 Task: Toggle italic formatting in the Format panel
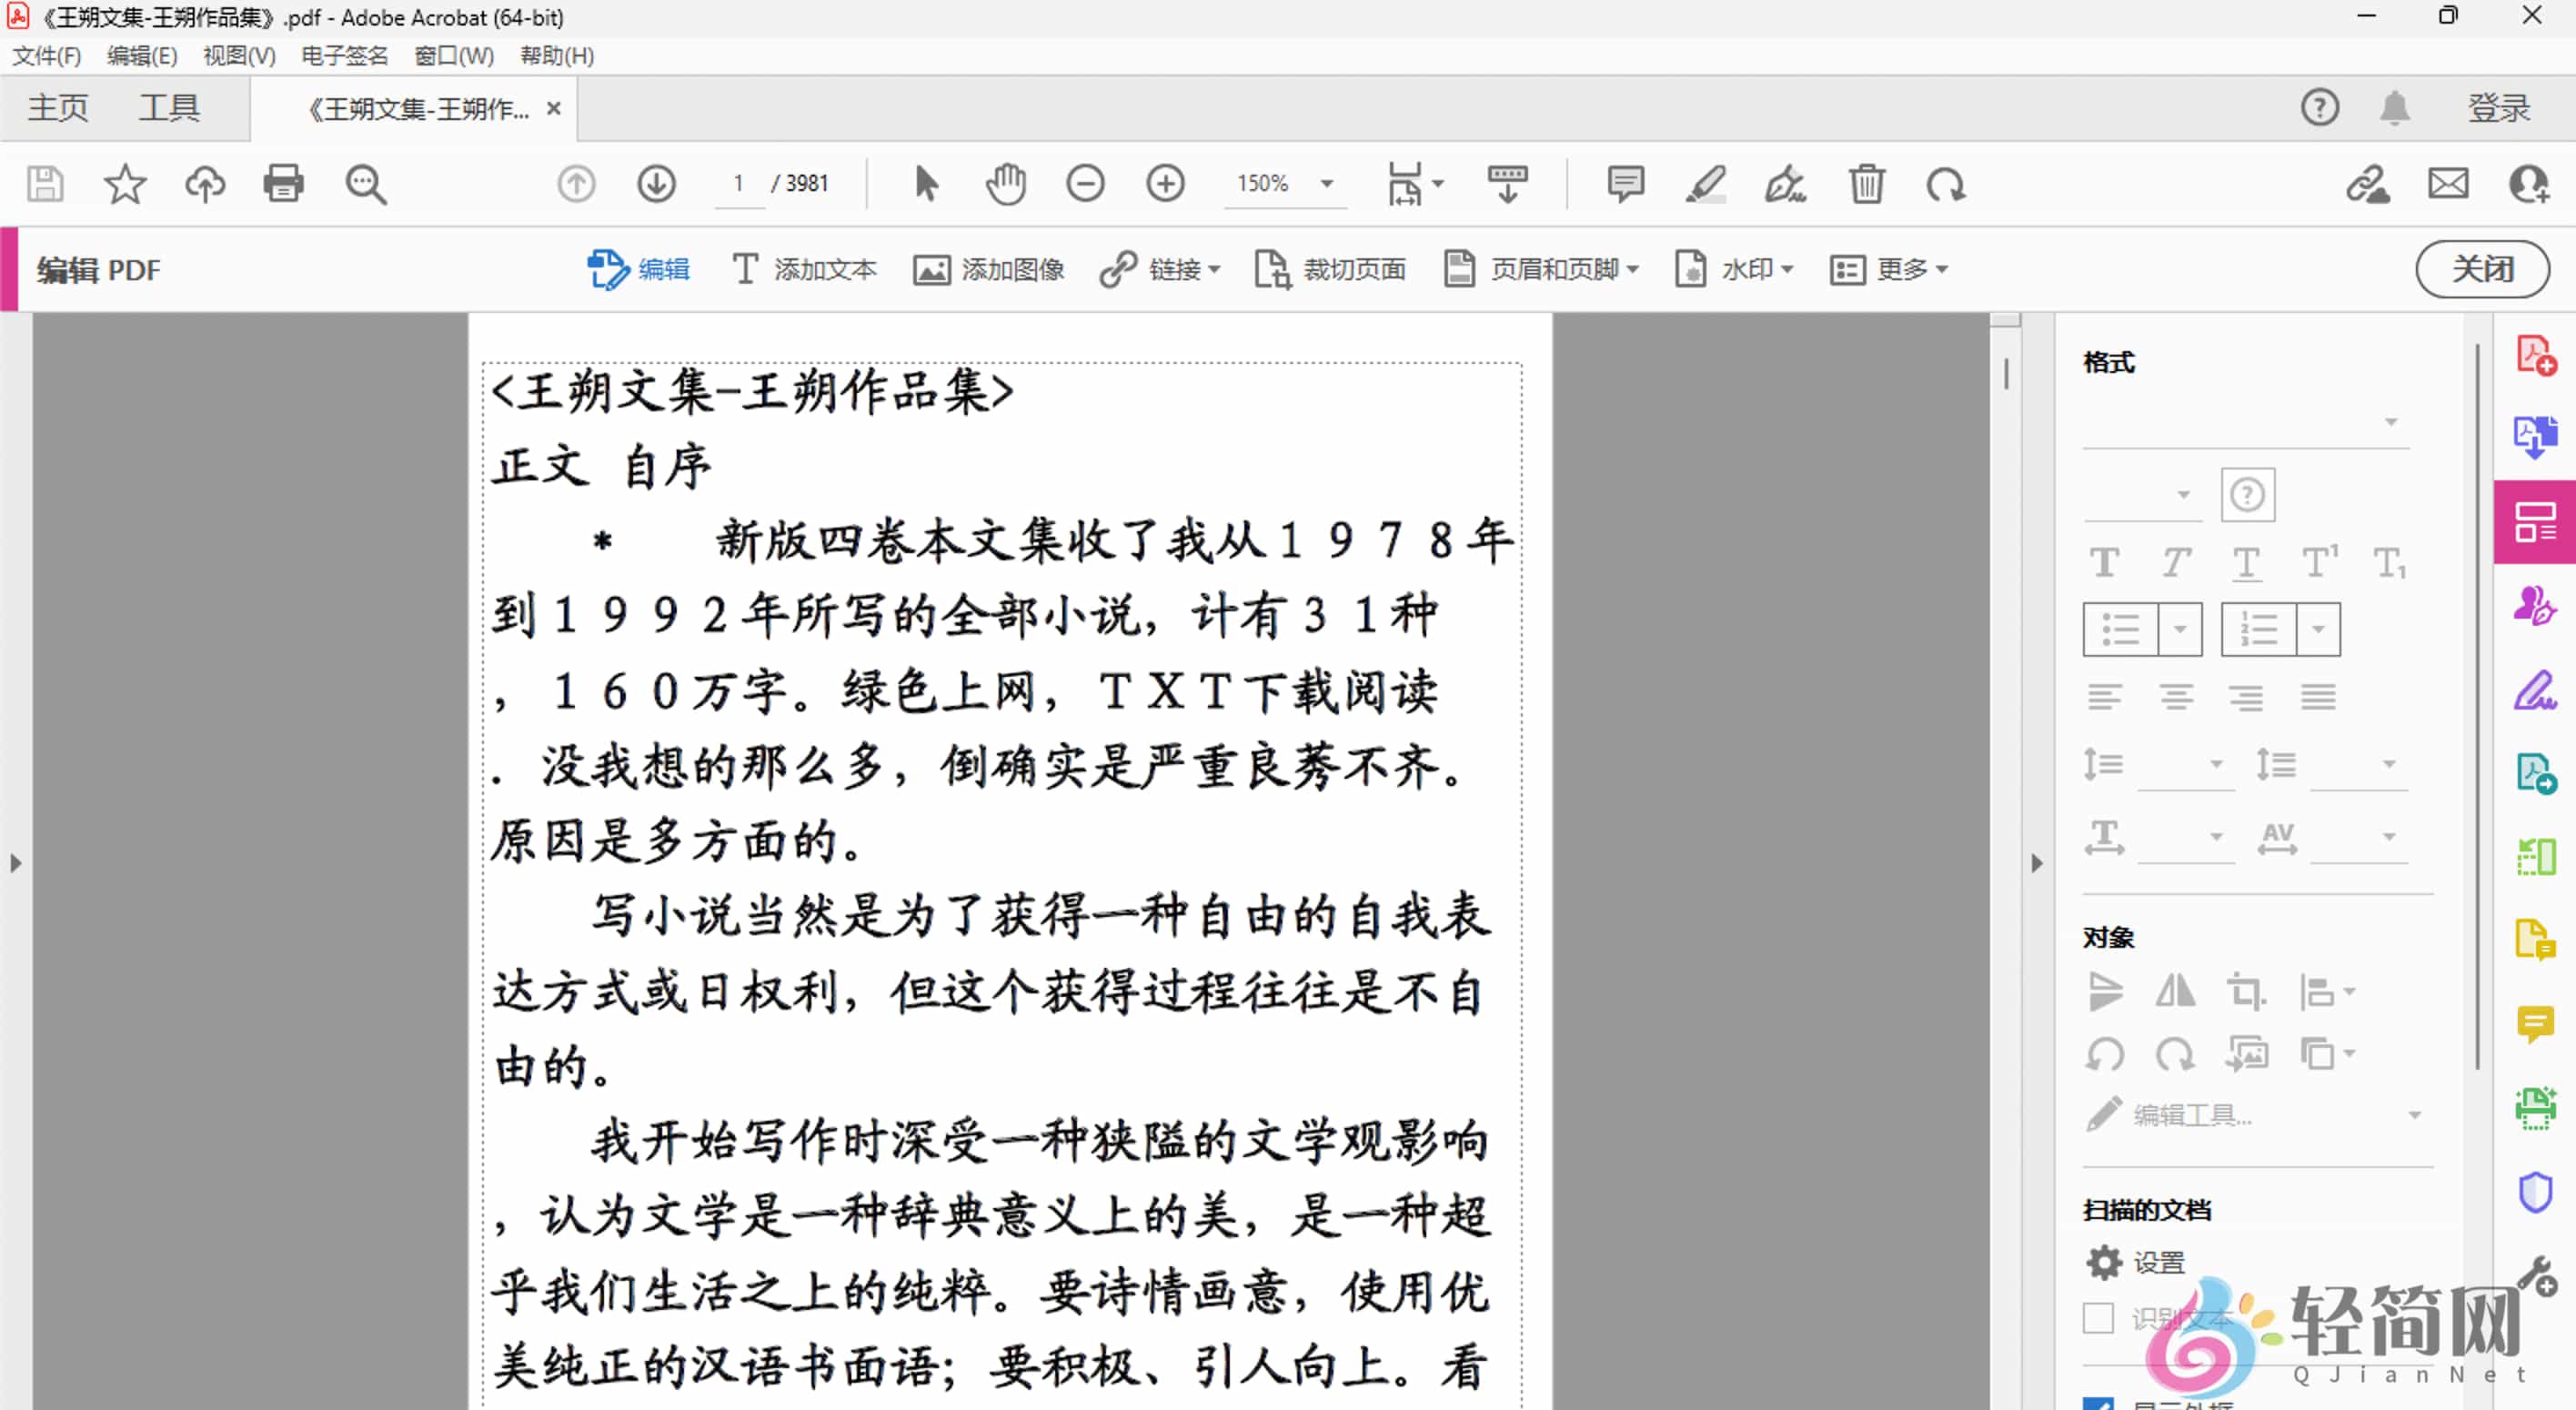[x=2176, y=562]
